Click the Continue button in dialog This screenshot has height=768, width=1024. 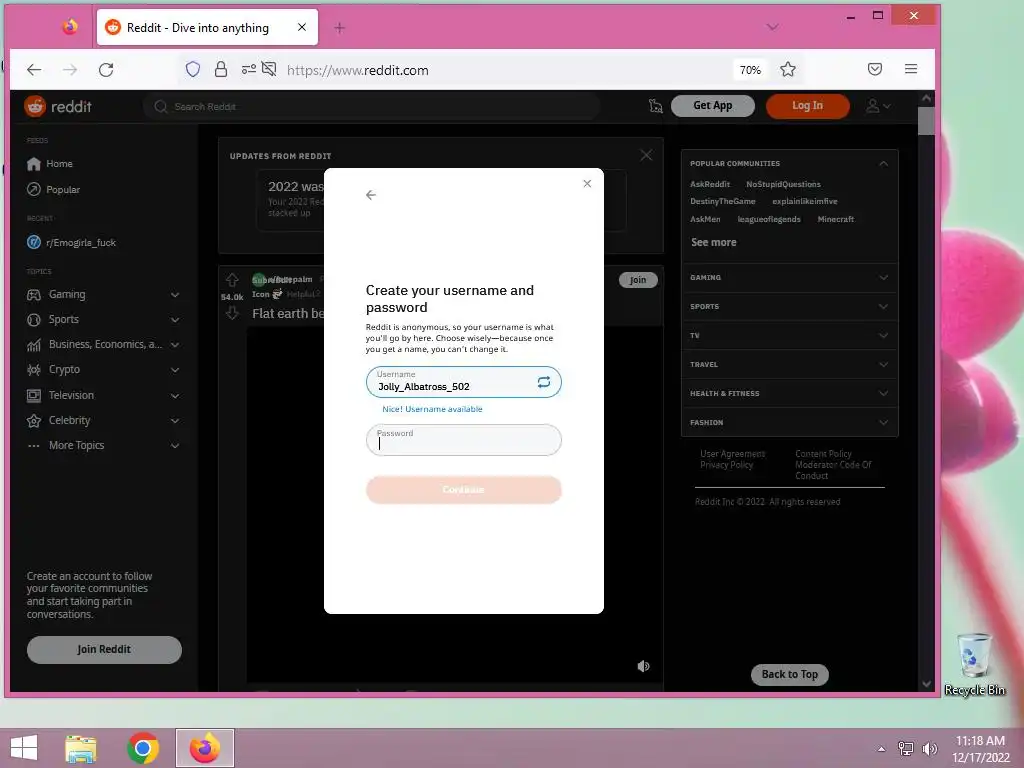(464, 490)
